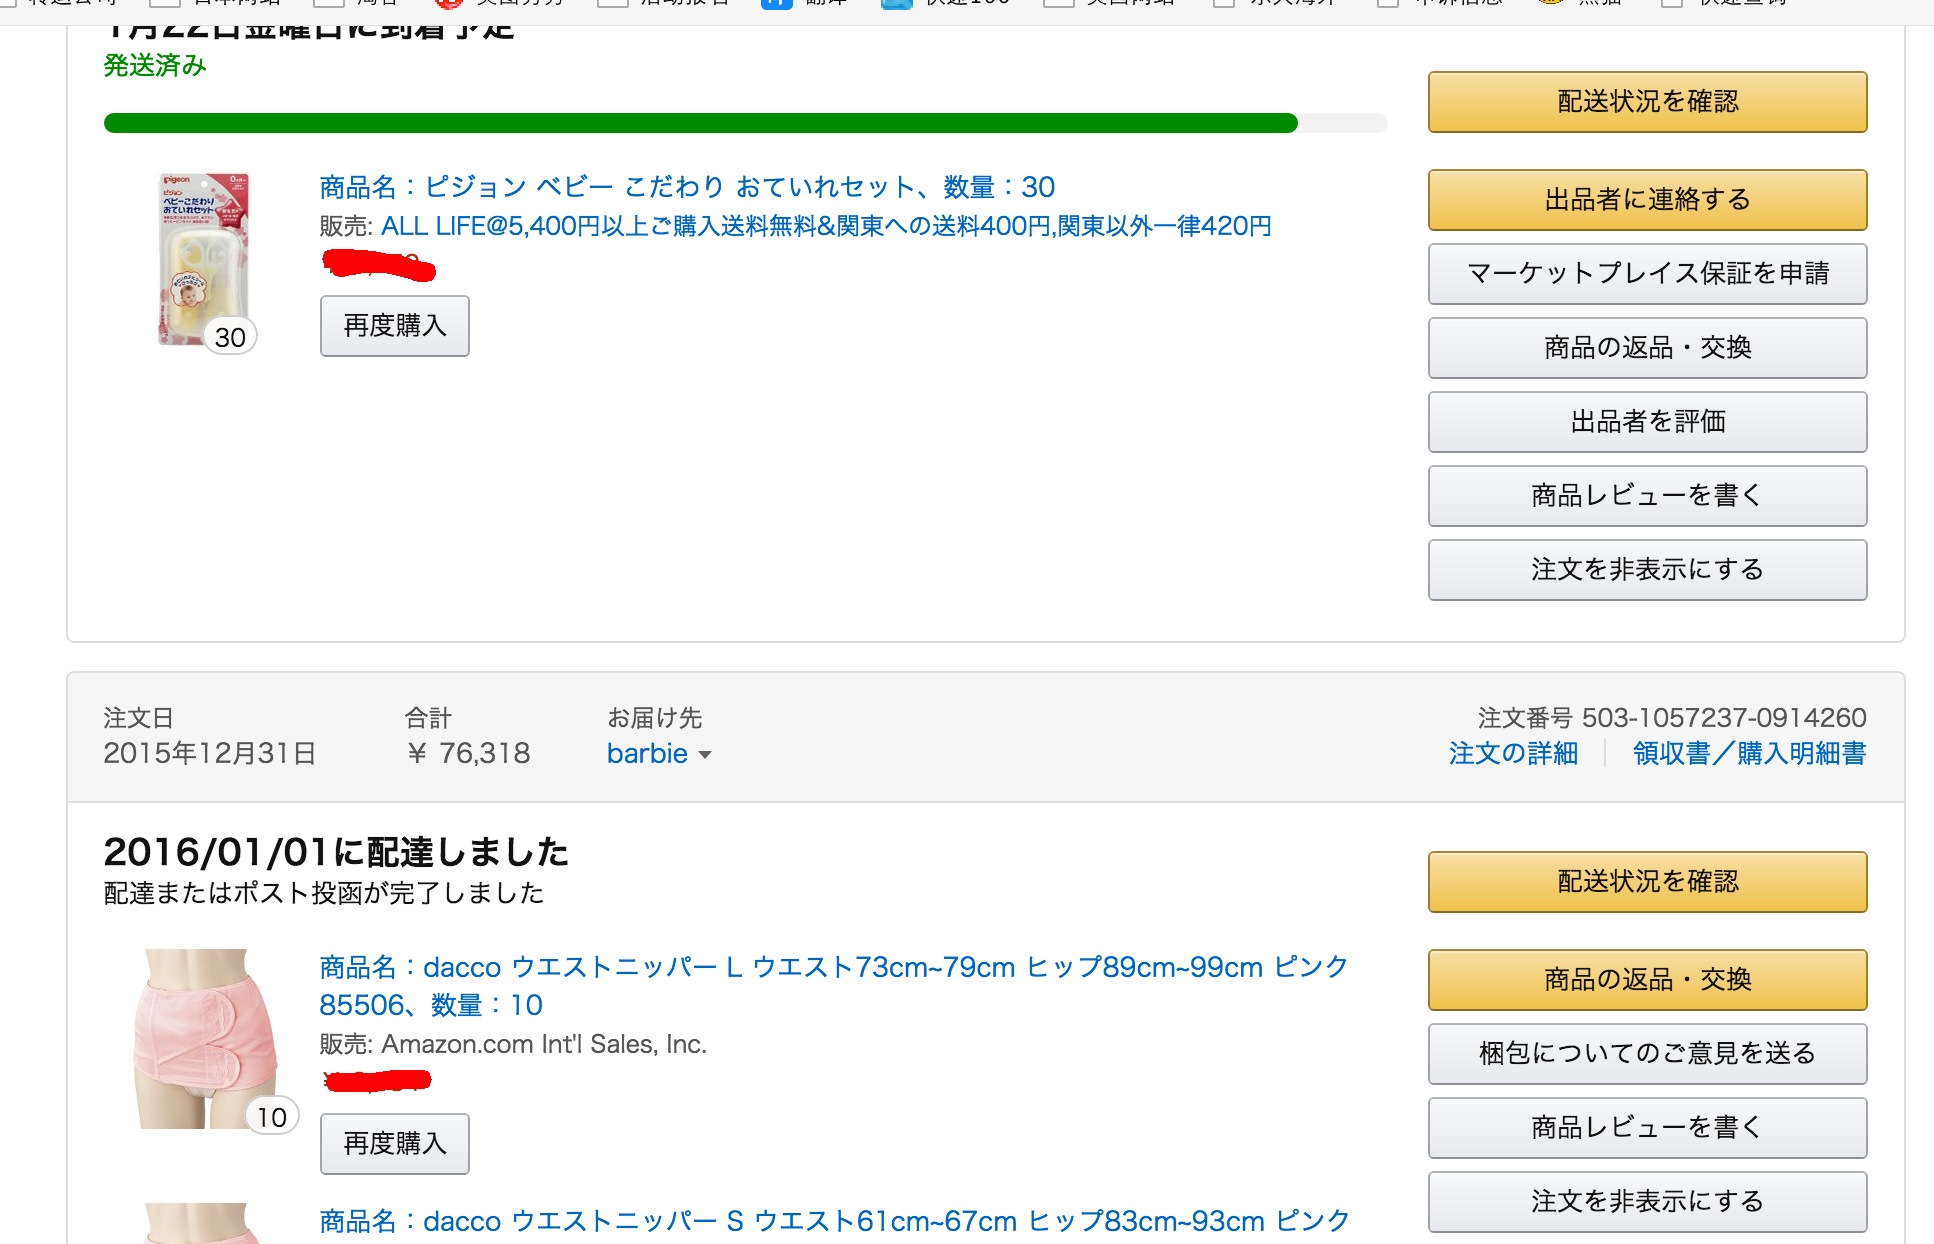Click 出品者を評価 button
Screen dimensions: 1934x1244
click(1647, 422)
